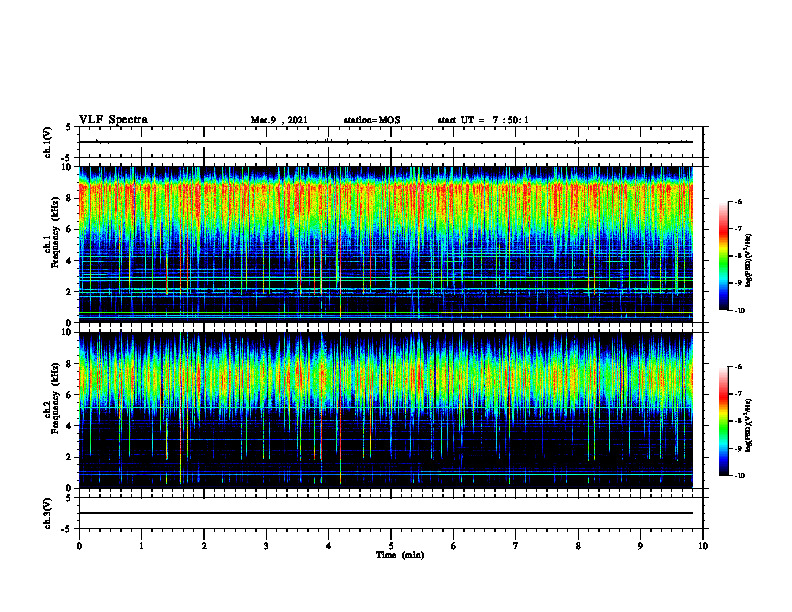Viewport: 792px width, 612px height.
Task: Click the ch.3 voltage waveform trace
Action: pos(385,513)
